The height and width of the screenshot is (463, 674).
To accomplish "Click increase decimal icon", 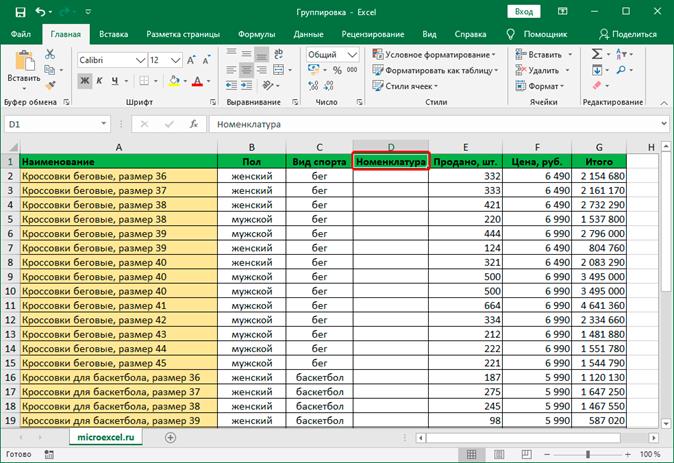I will tap(313, 86).
